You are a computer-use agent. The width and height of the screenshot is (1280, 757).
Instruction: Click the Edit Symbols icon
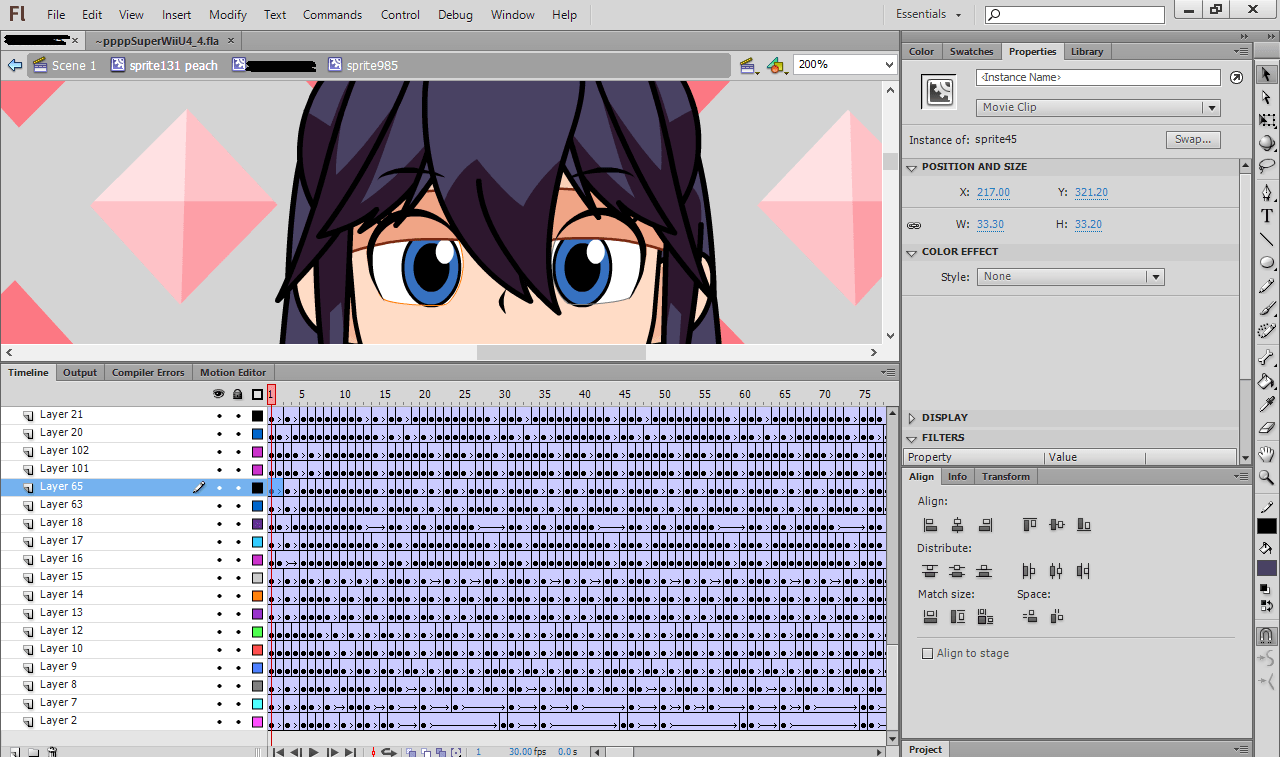tap(777, 65)
